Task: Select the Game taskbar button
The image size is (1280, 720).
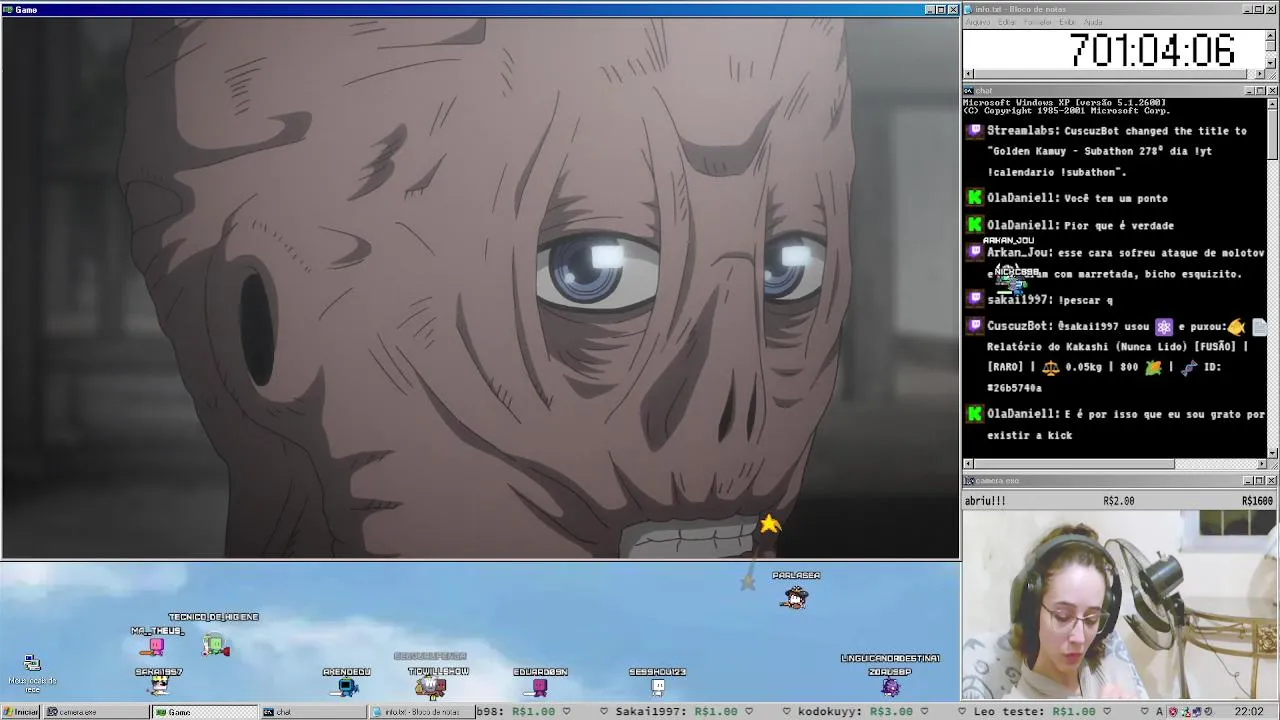Action: click(204, 712)
